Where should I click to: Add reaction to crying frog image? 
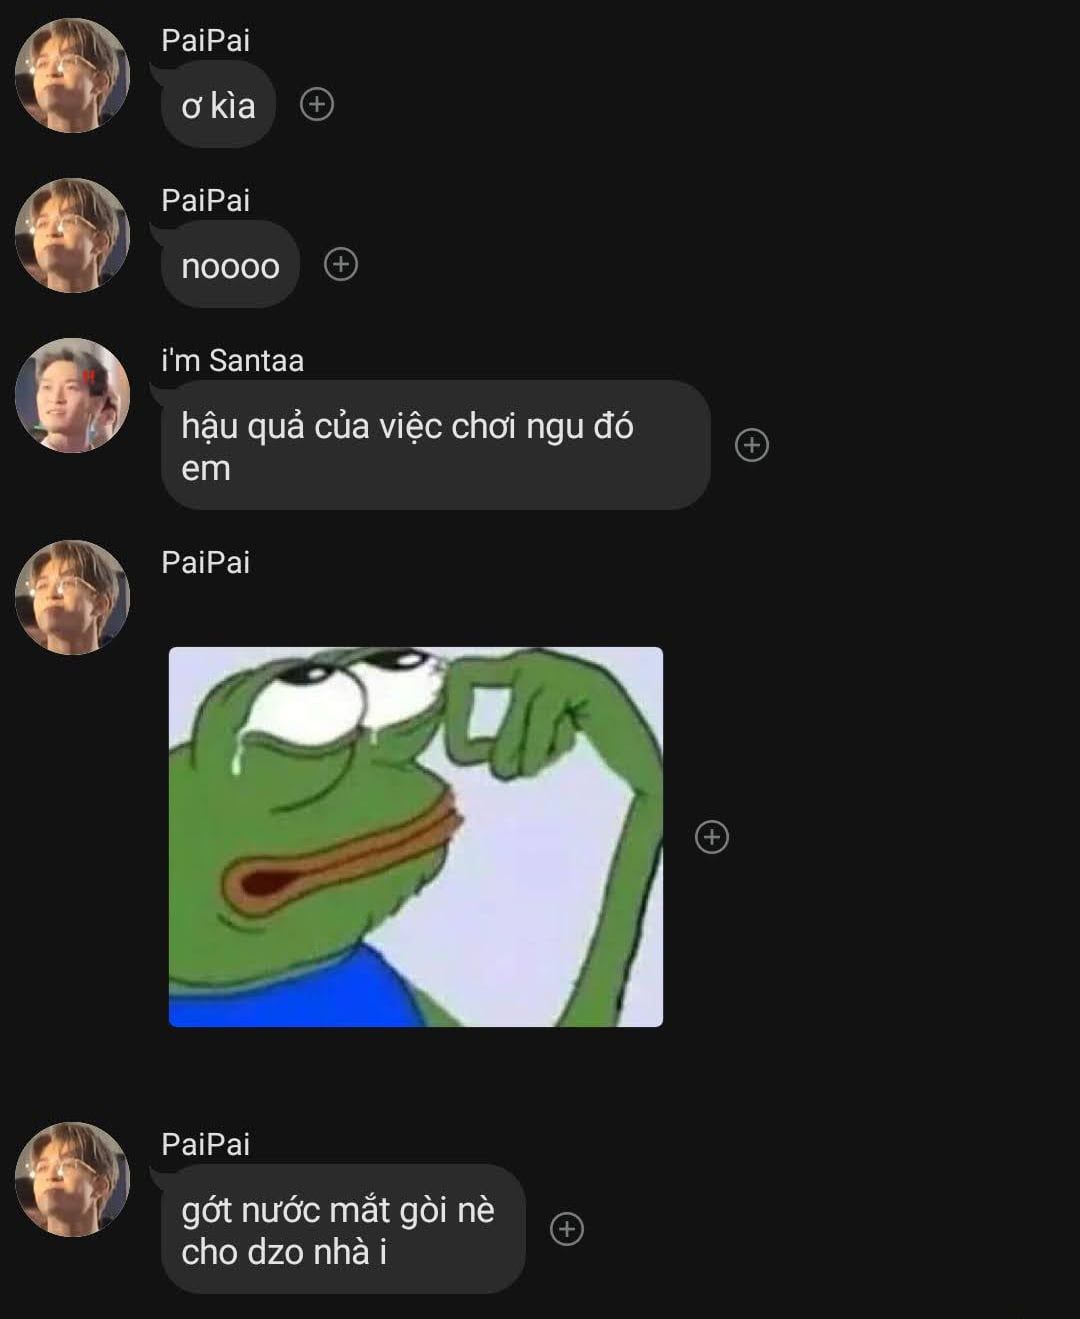(x=712, y=837)
